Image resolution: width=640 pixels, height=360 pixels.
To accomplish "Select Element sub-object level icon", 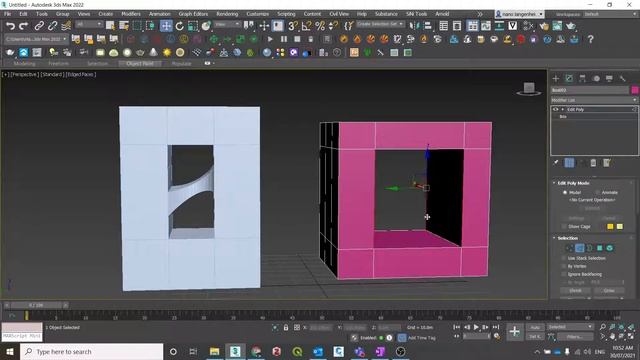I will [x=609, y=248].
